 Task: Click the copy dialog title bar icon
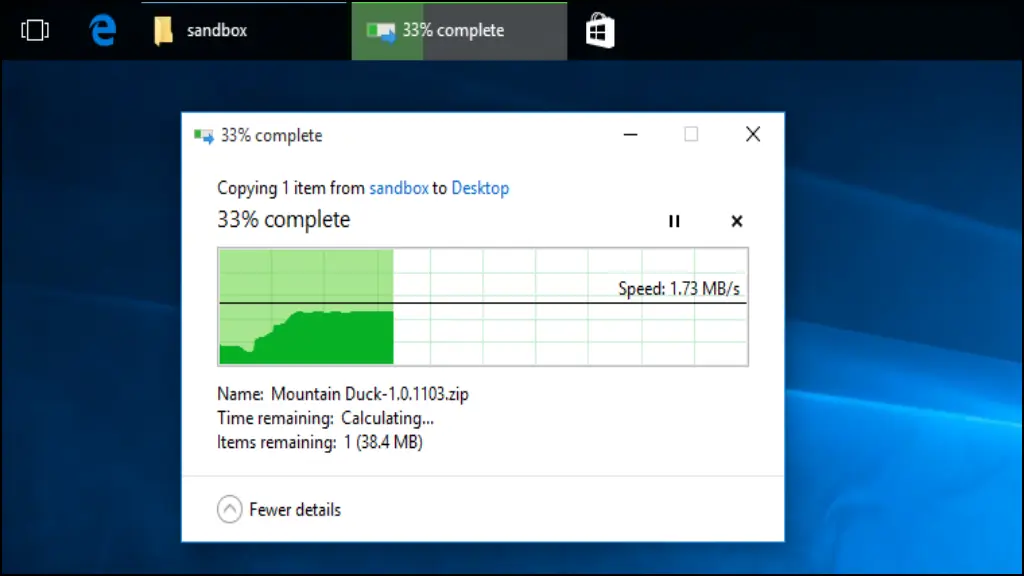coord(204,136)
